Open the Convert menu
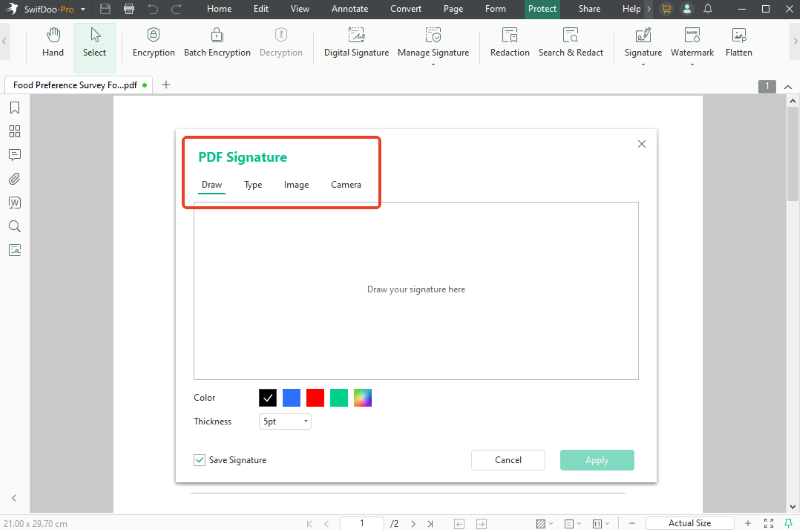 pos(406,9)
